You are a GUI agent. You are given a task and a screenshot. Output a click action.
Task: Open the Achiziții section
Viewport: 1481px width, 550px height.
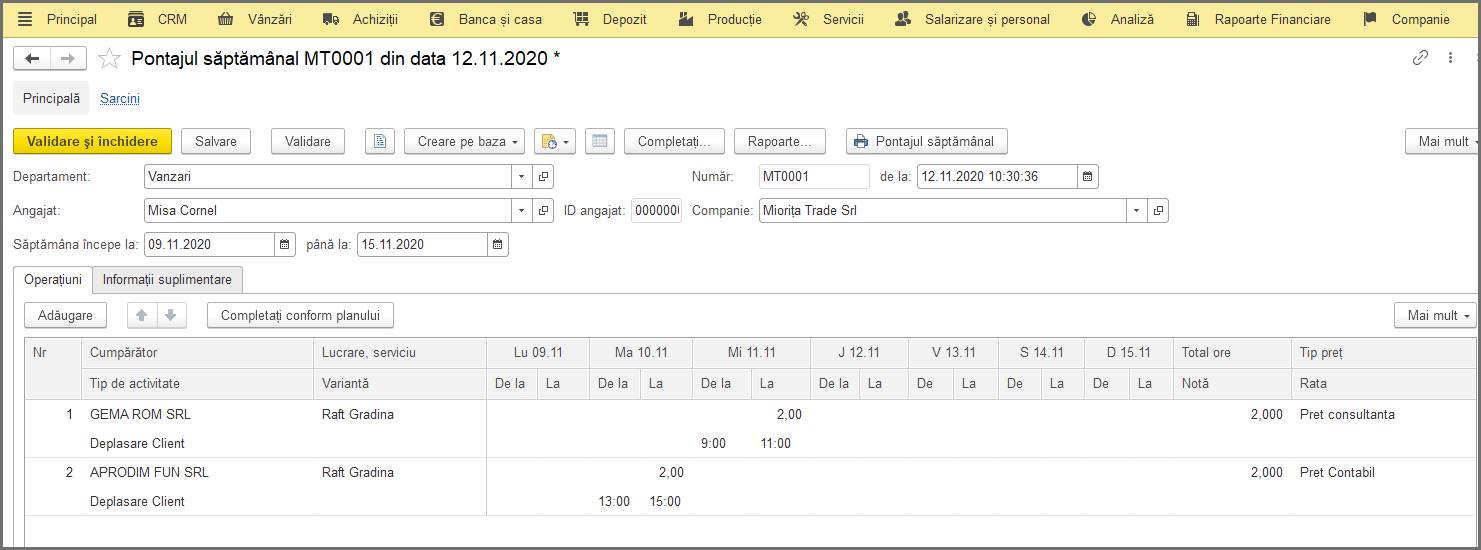coord(360,19)
